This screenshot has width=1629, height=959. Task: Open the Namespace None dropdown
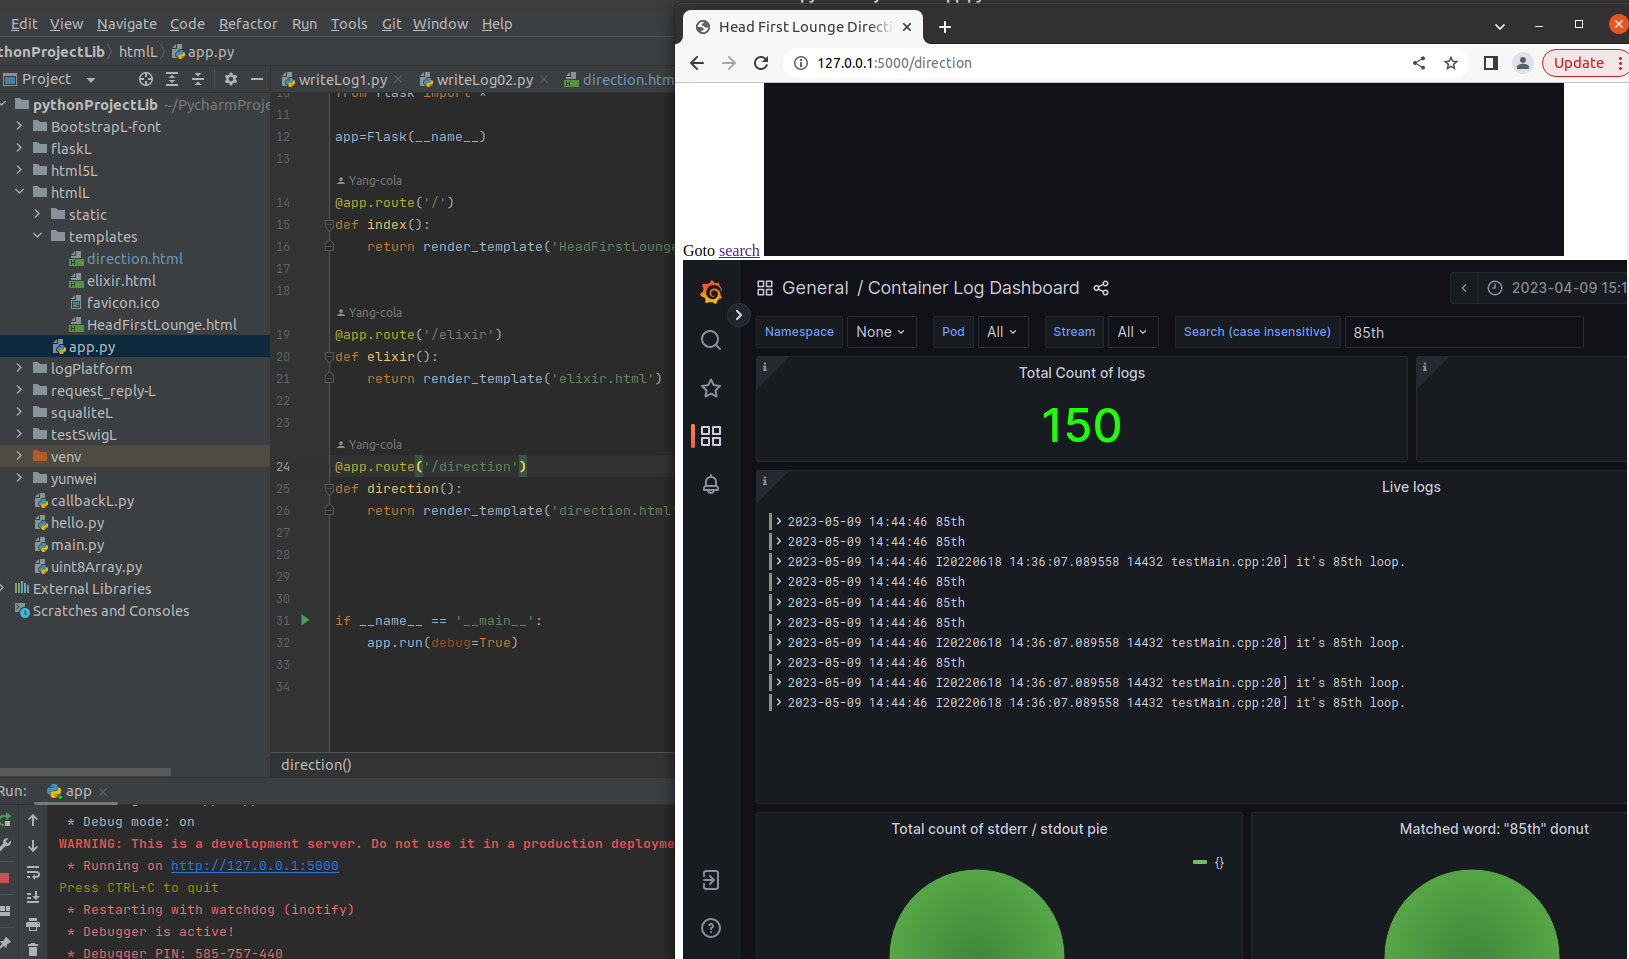click(881, 332)
